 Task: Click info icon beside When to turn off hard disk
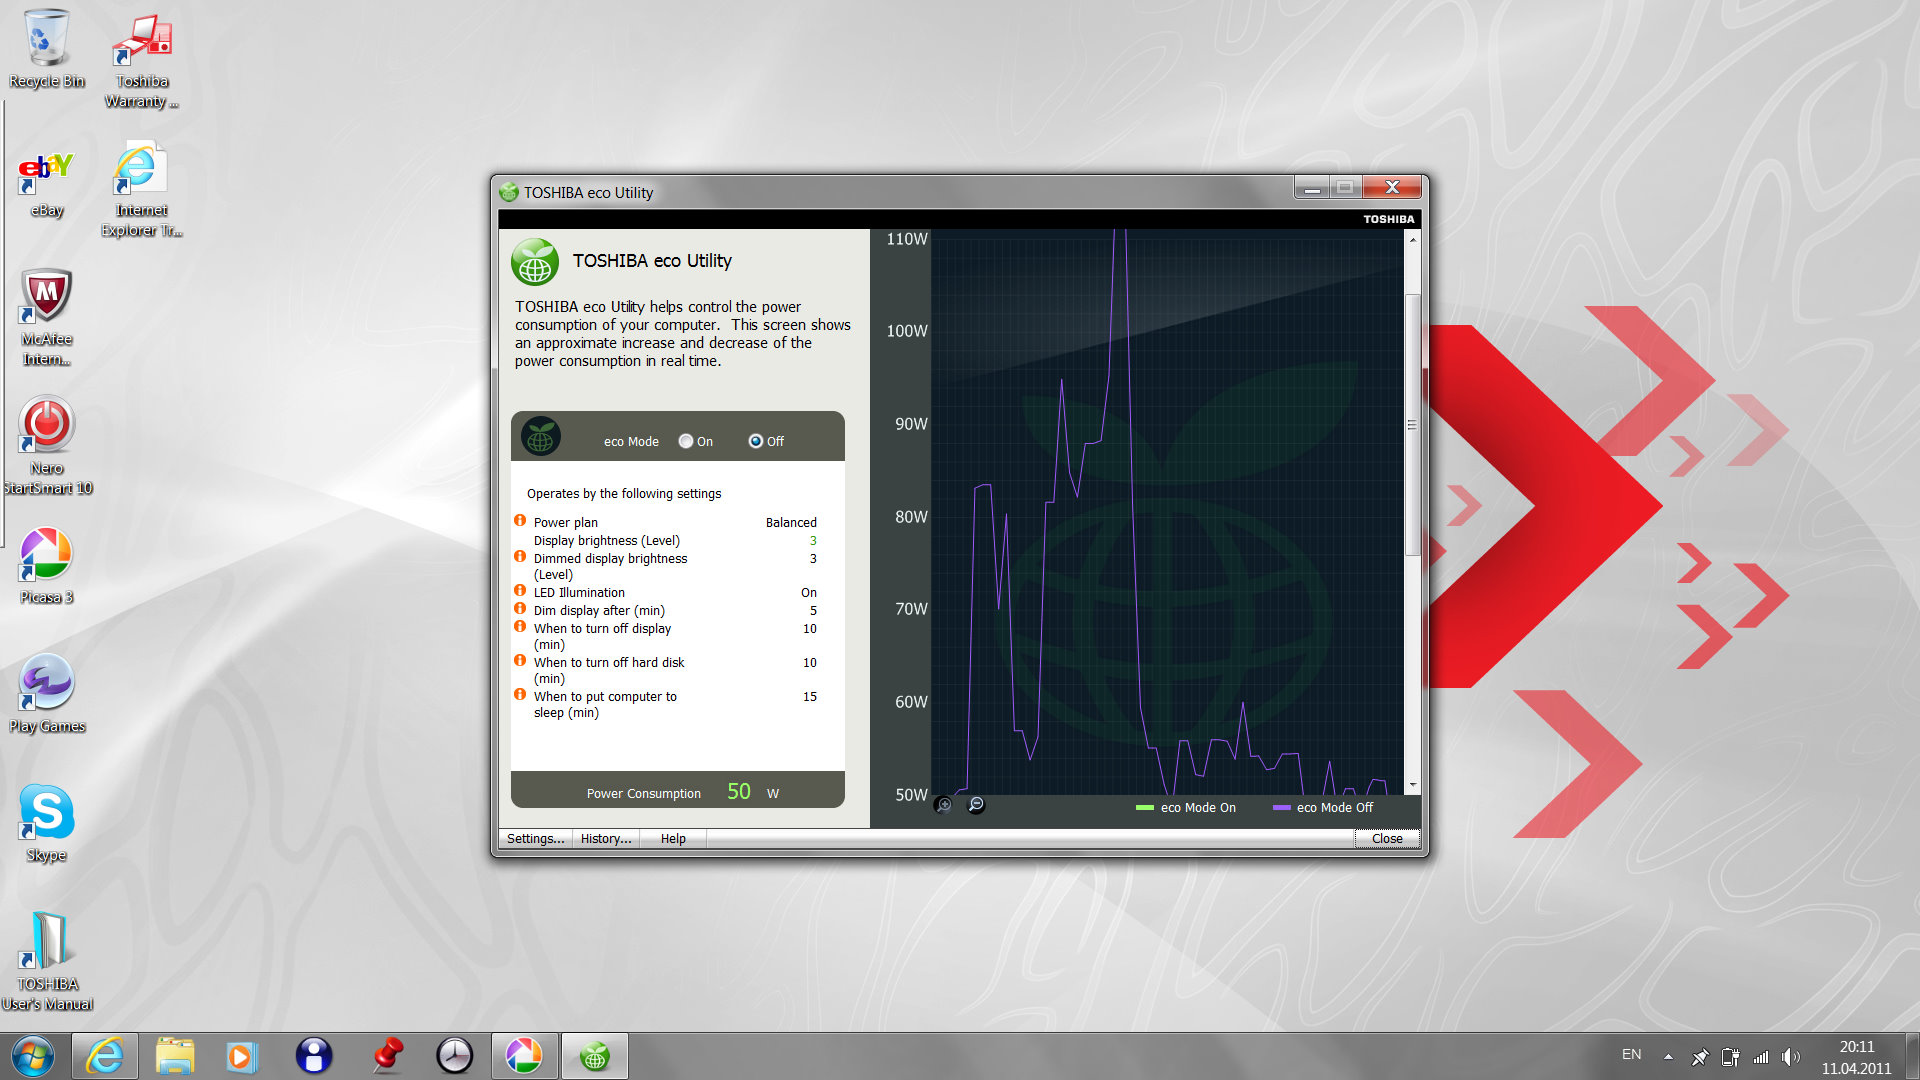click(x=520, y=661)
